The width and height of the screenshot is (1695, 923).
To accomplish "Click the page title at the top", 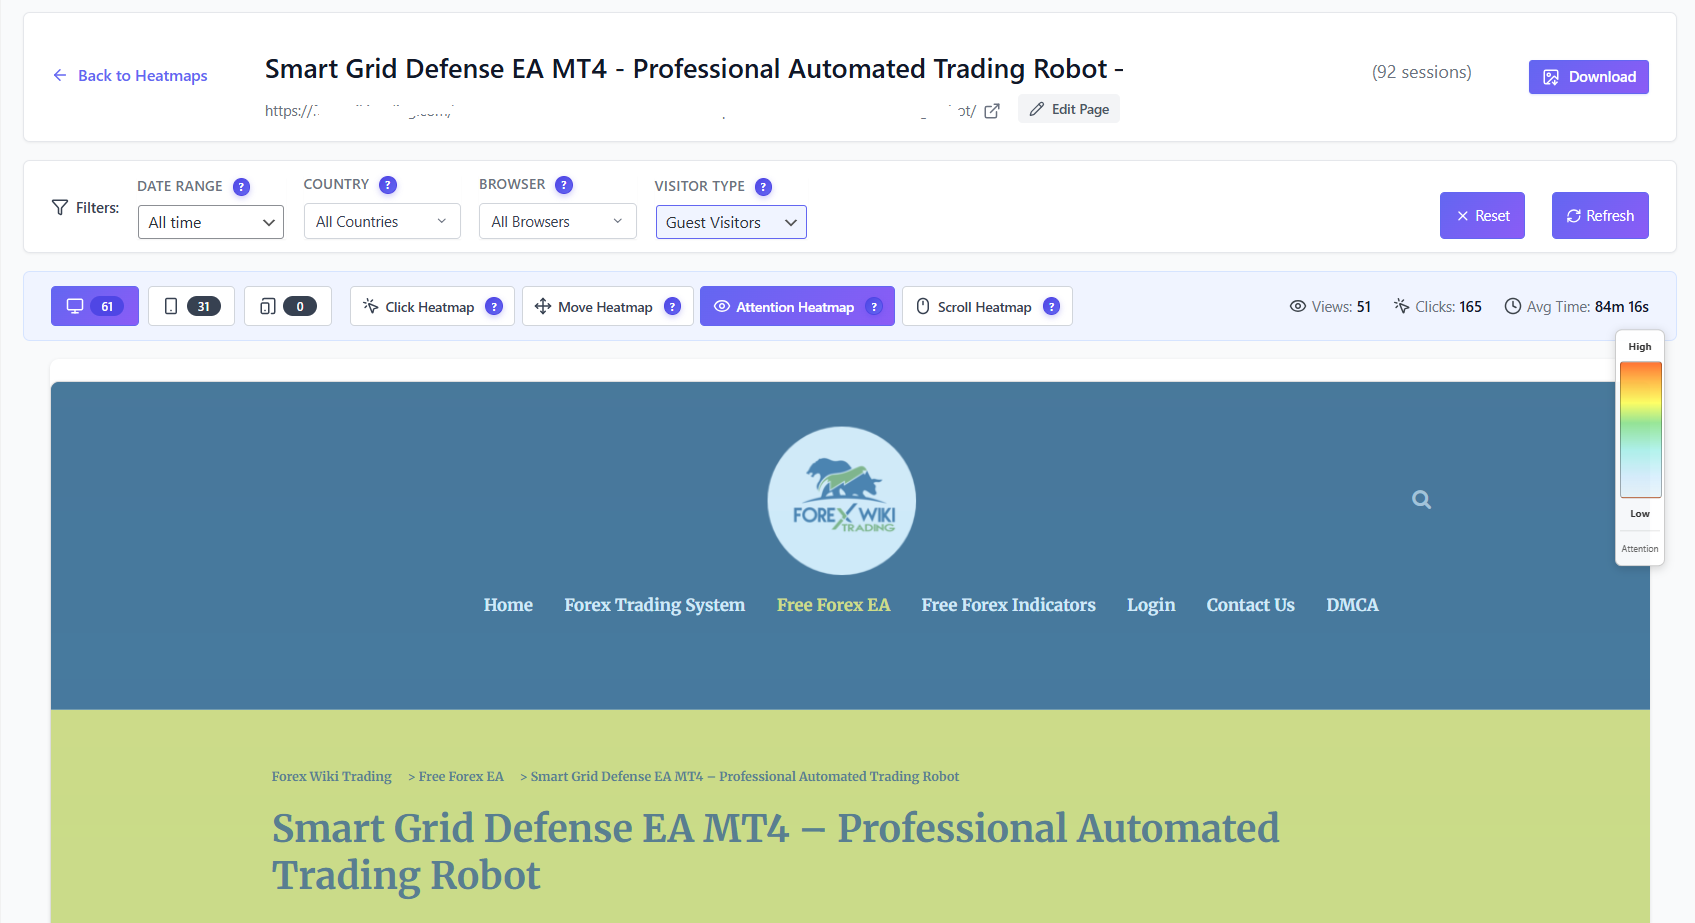I will click(694, 69).
